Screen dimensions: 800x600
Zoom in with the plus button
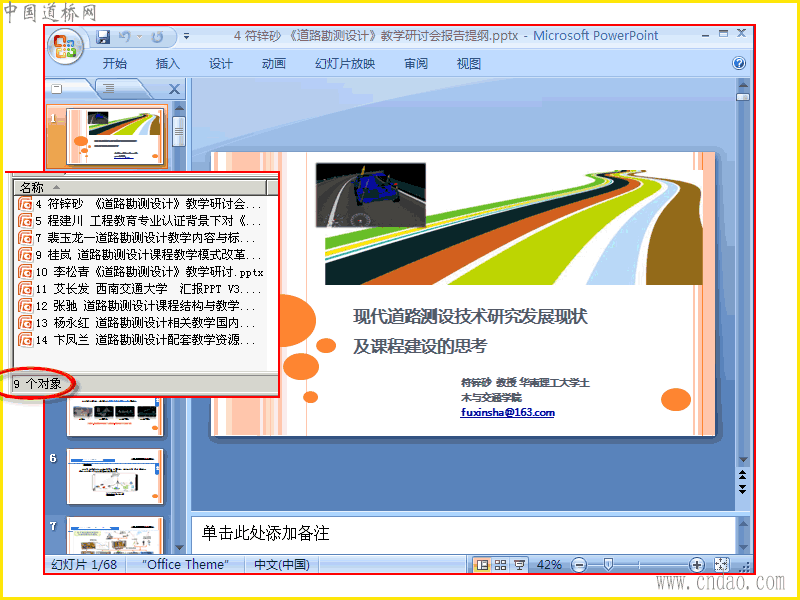696,565
